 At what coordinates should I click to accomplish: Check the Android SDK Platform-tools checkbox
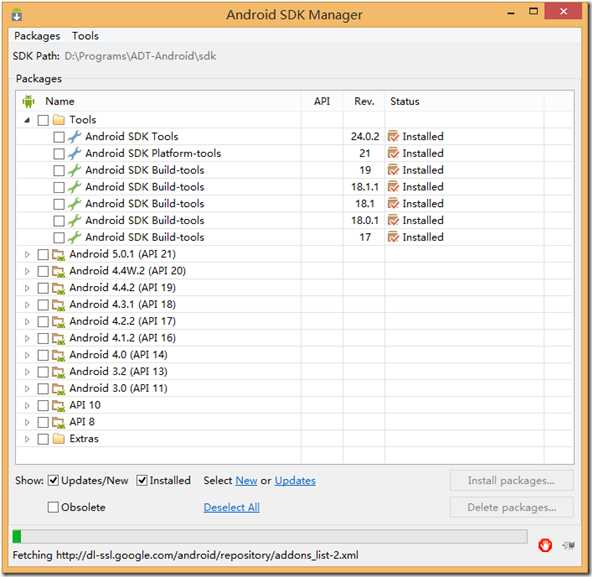point(59,154)
